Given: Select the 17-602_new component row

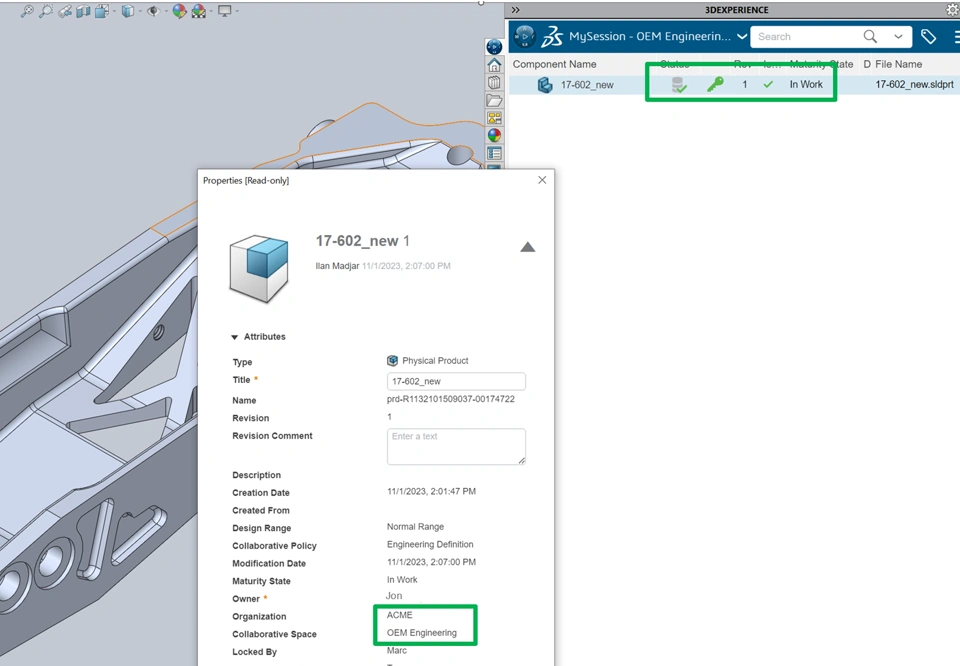Looking at the screenshot, I should [734, 84].
